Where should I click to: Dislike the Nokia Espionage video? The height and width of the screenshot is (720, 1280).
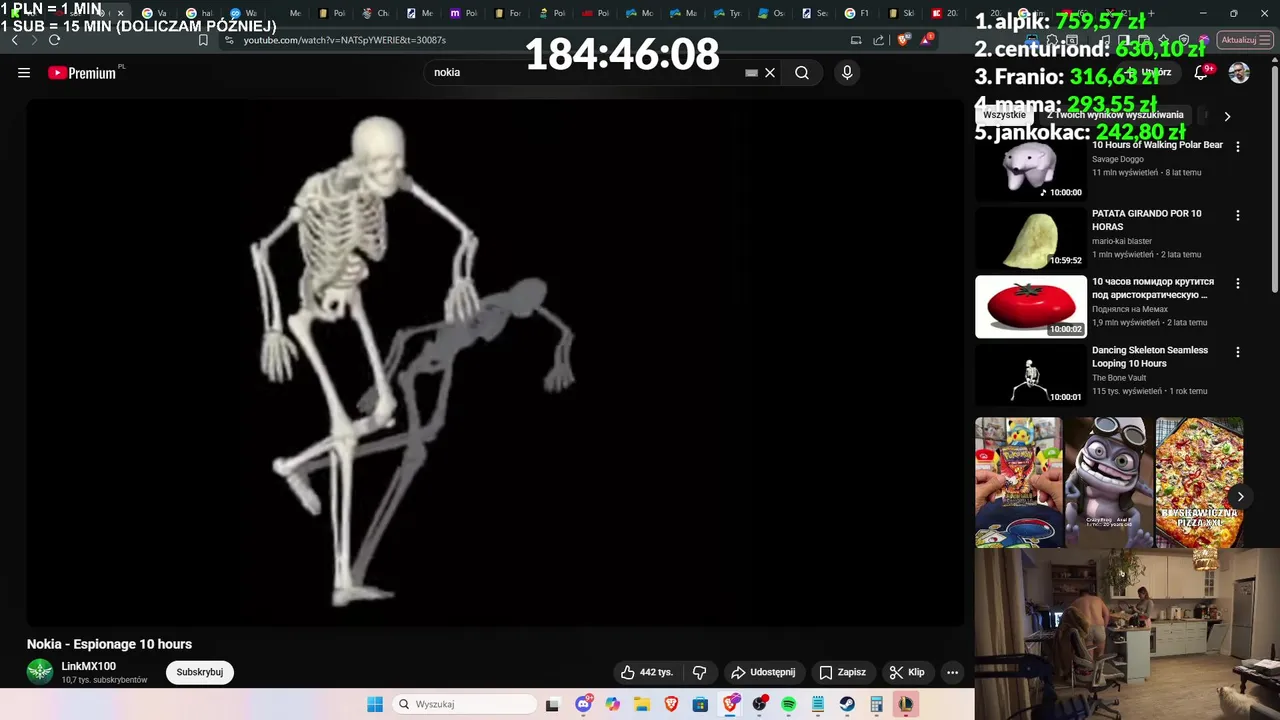tap(700, 672)
